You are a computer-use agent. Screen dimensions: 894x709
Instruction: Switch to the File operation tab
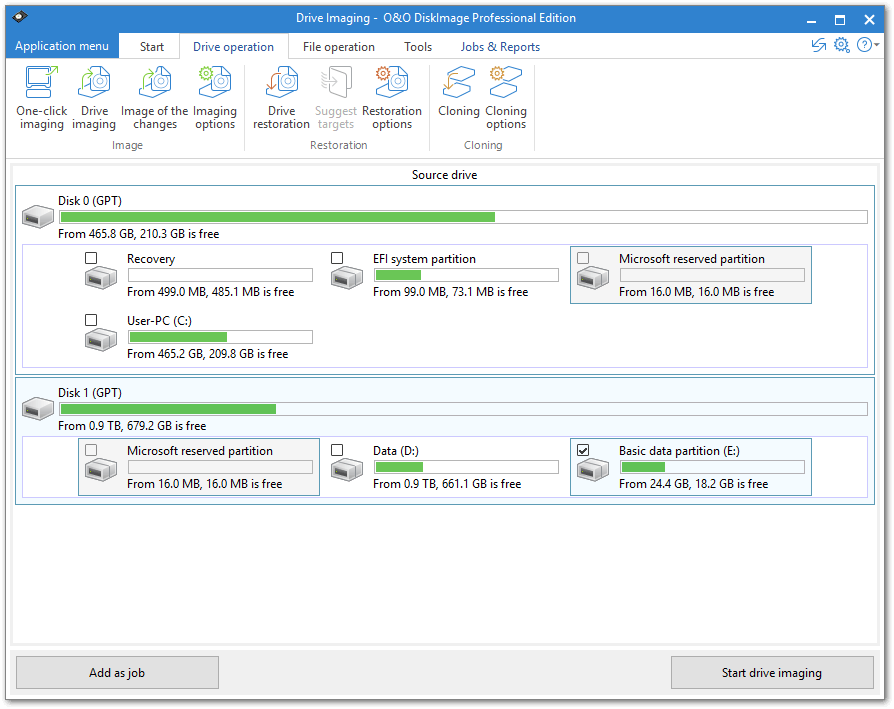point(339,47)
